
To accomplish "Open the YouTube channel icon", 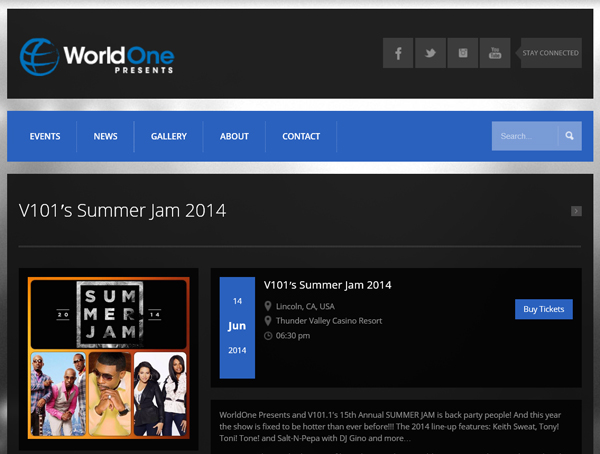I will 495,53.
